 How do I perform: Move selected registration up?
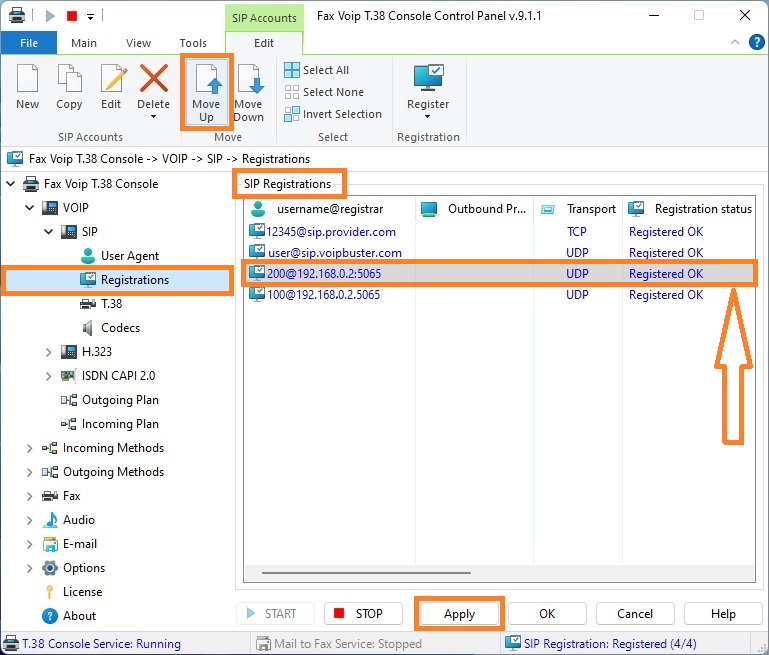point(206,92)
